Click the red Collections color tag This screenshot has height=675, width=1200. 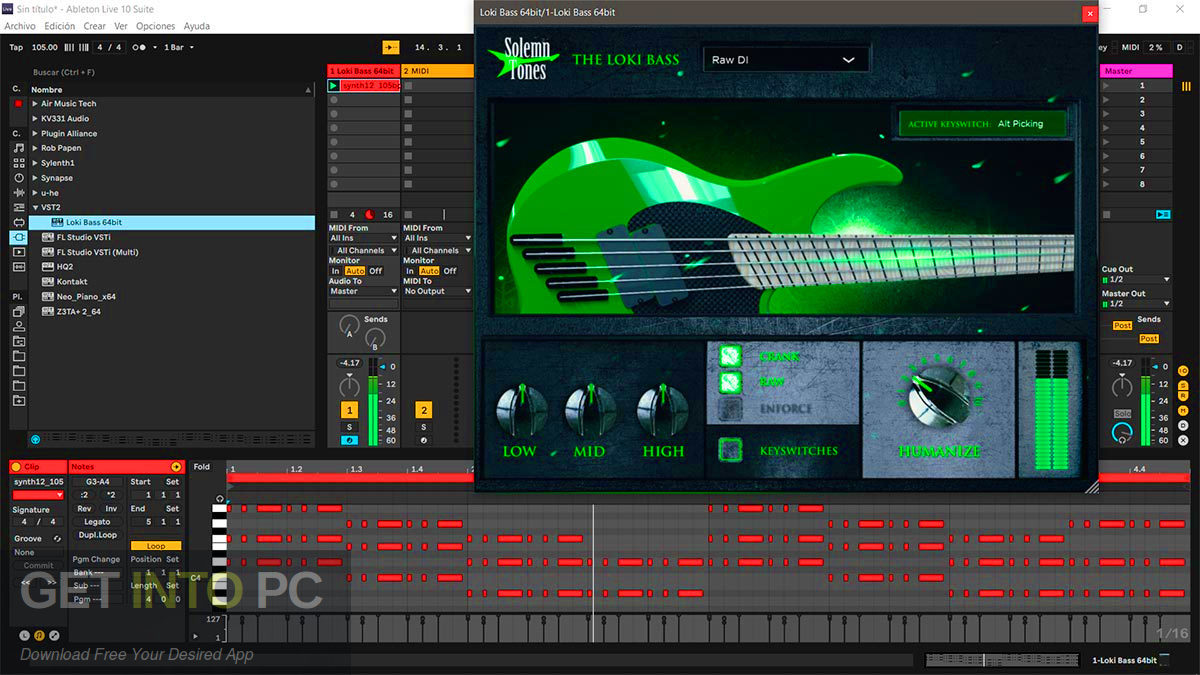(x=17, y=104)
